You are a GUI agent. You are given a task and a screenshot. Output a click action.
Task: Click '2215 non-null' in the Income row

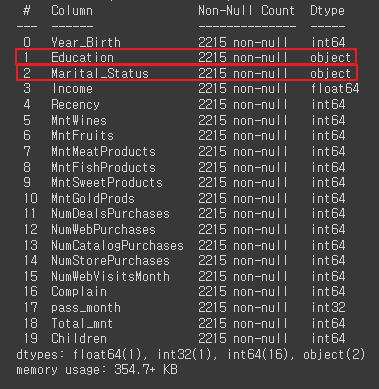click(x=243, y=89)
